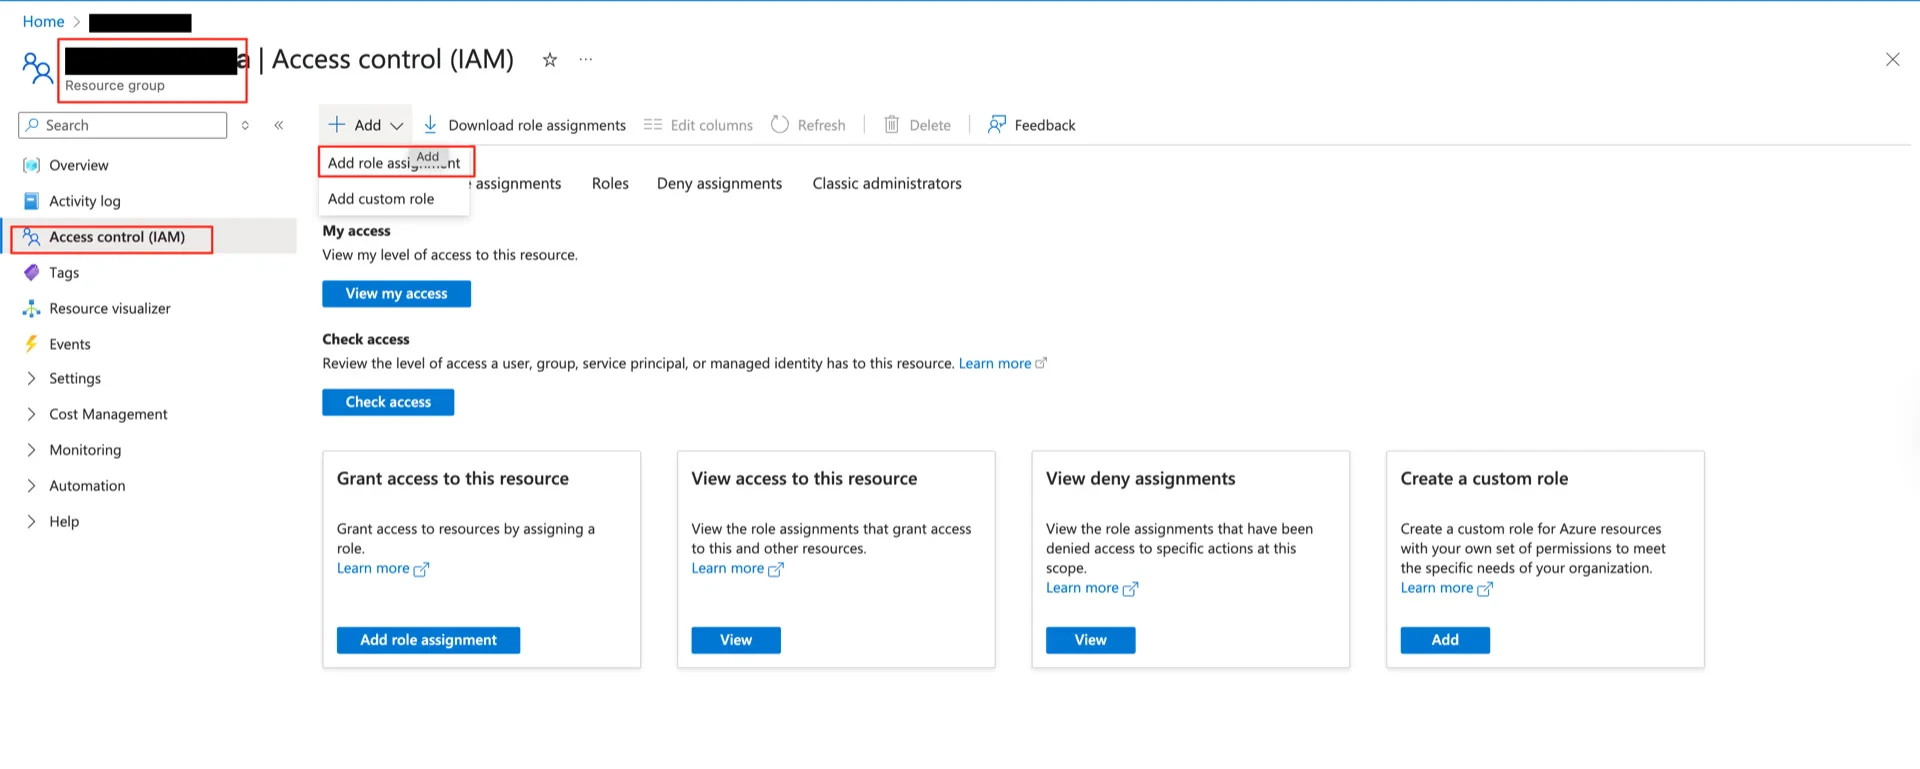
Task: Go to Home breadcrumb link
Action: pyautogui.click(x=43, y=22)
